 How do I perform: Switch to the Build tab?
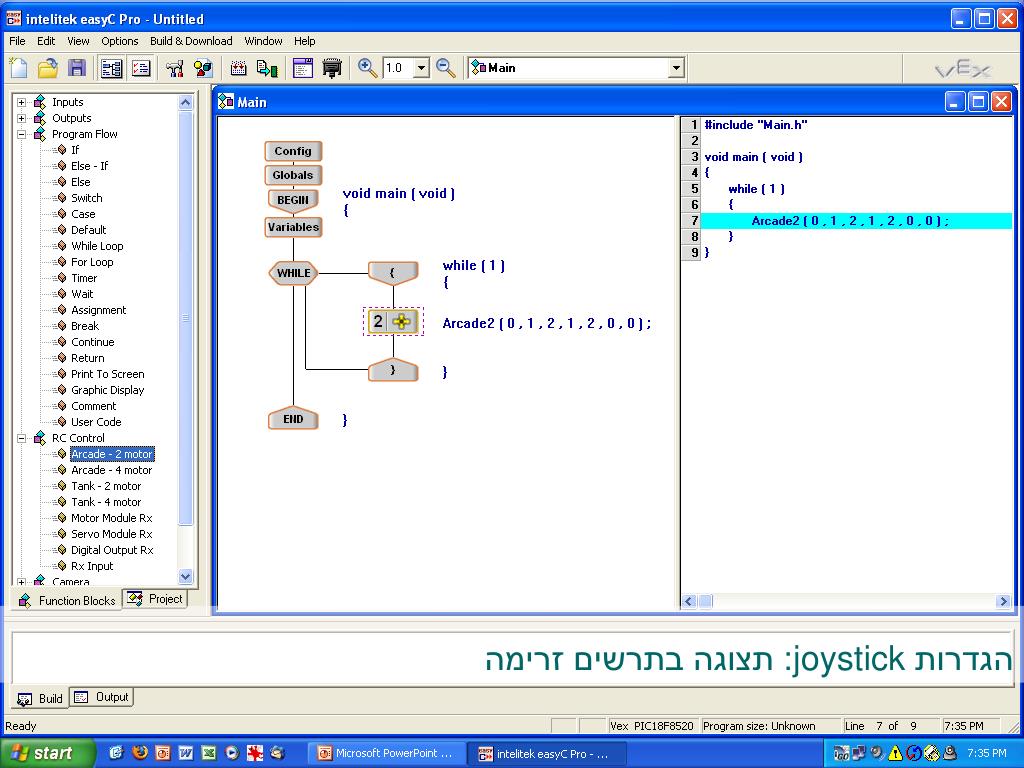(40, 699)
